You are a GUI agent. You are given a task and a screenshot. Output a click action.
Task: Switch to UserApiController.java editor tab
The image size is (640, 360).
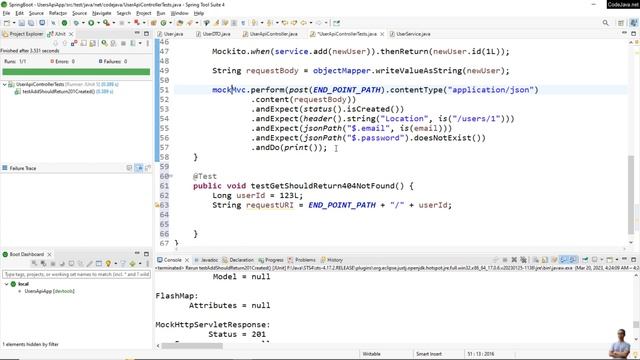click(270, 34)
